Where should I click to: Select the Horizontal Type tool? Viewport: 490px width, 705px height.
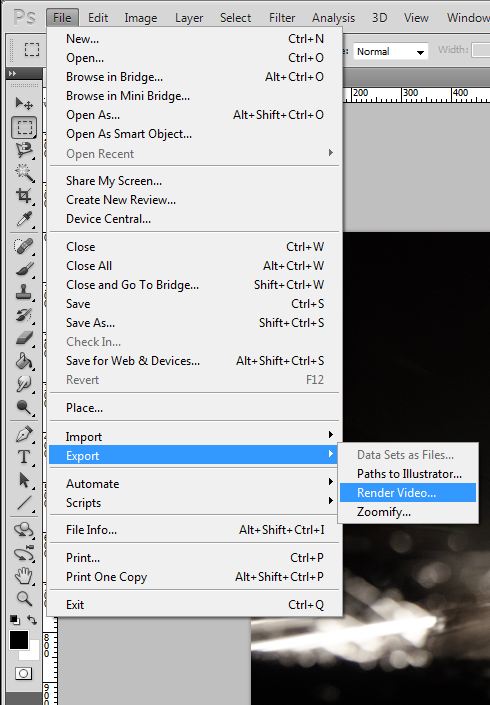(x=24, y=457)
